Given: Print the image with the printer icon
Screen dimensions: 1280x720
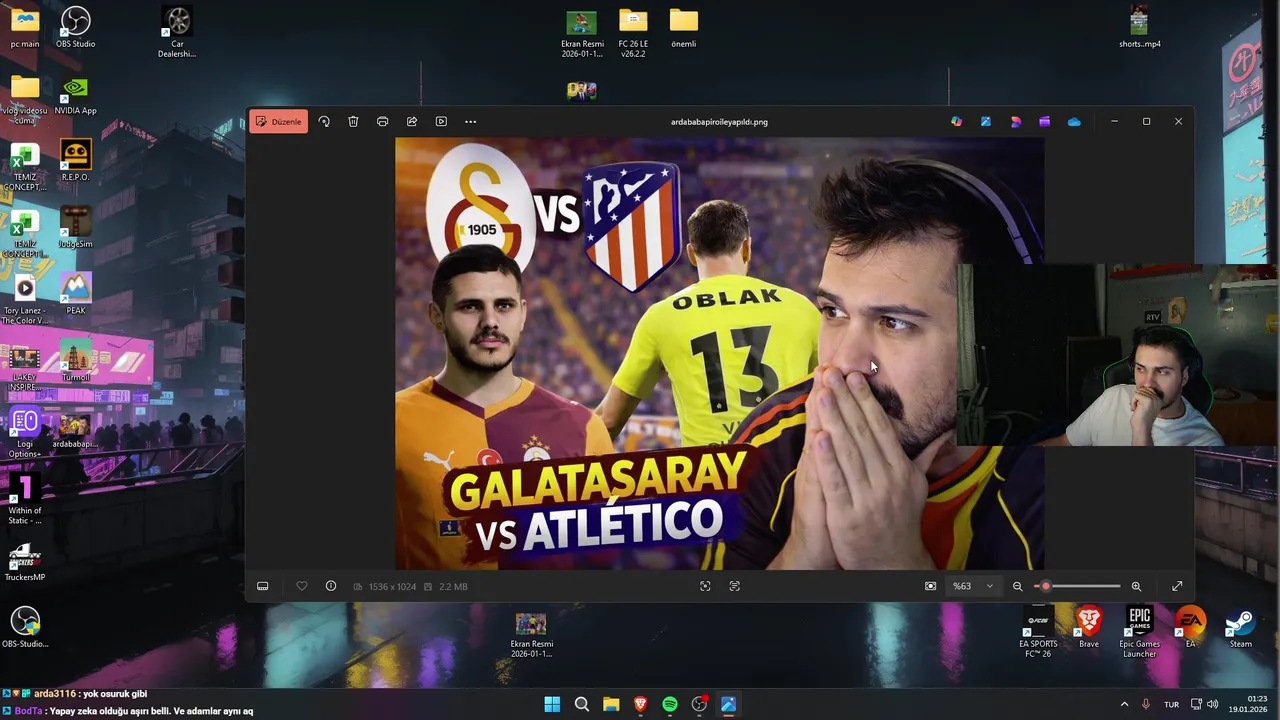Looking at the screenshot, I should [x=382, y=122].
